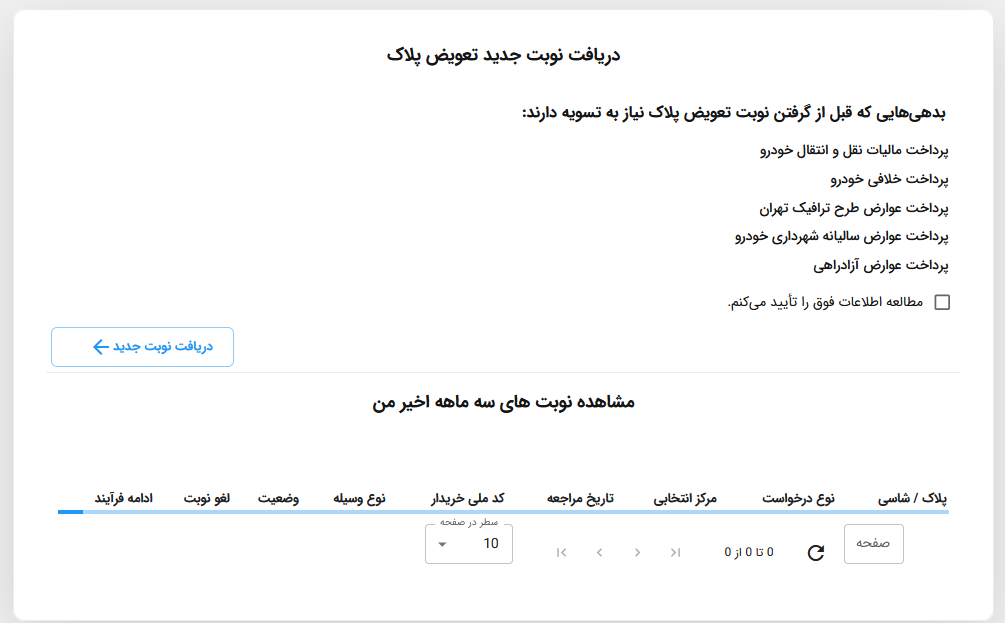Click the '>|' pagination icon
Image resolution: width=1005 pixels, height=623 pixels.
[676, 552]
